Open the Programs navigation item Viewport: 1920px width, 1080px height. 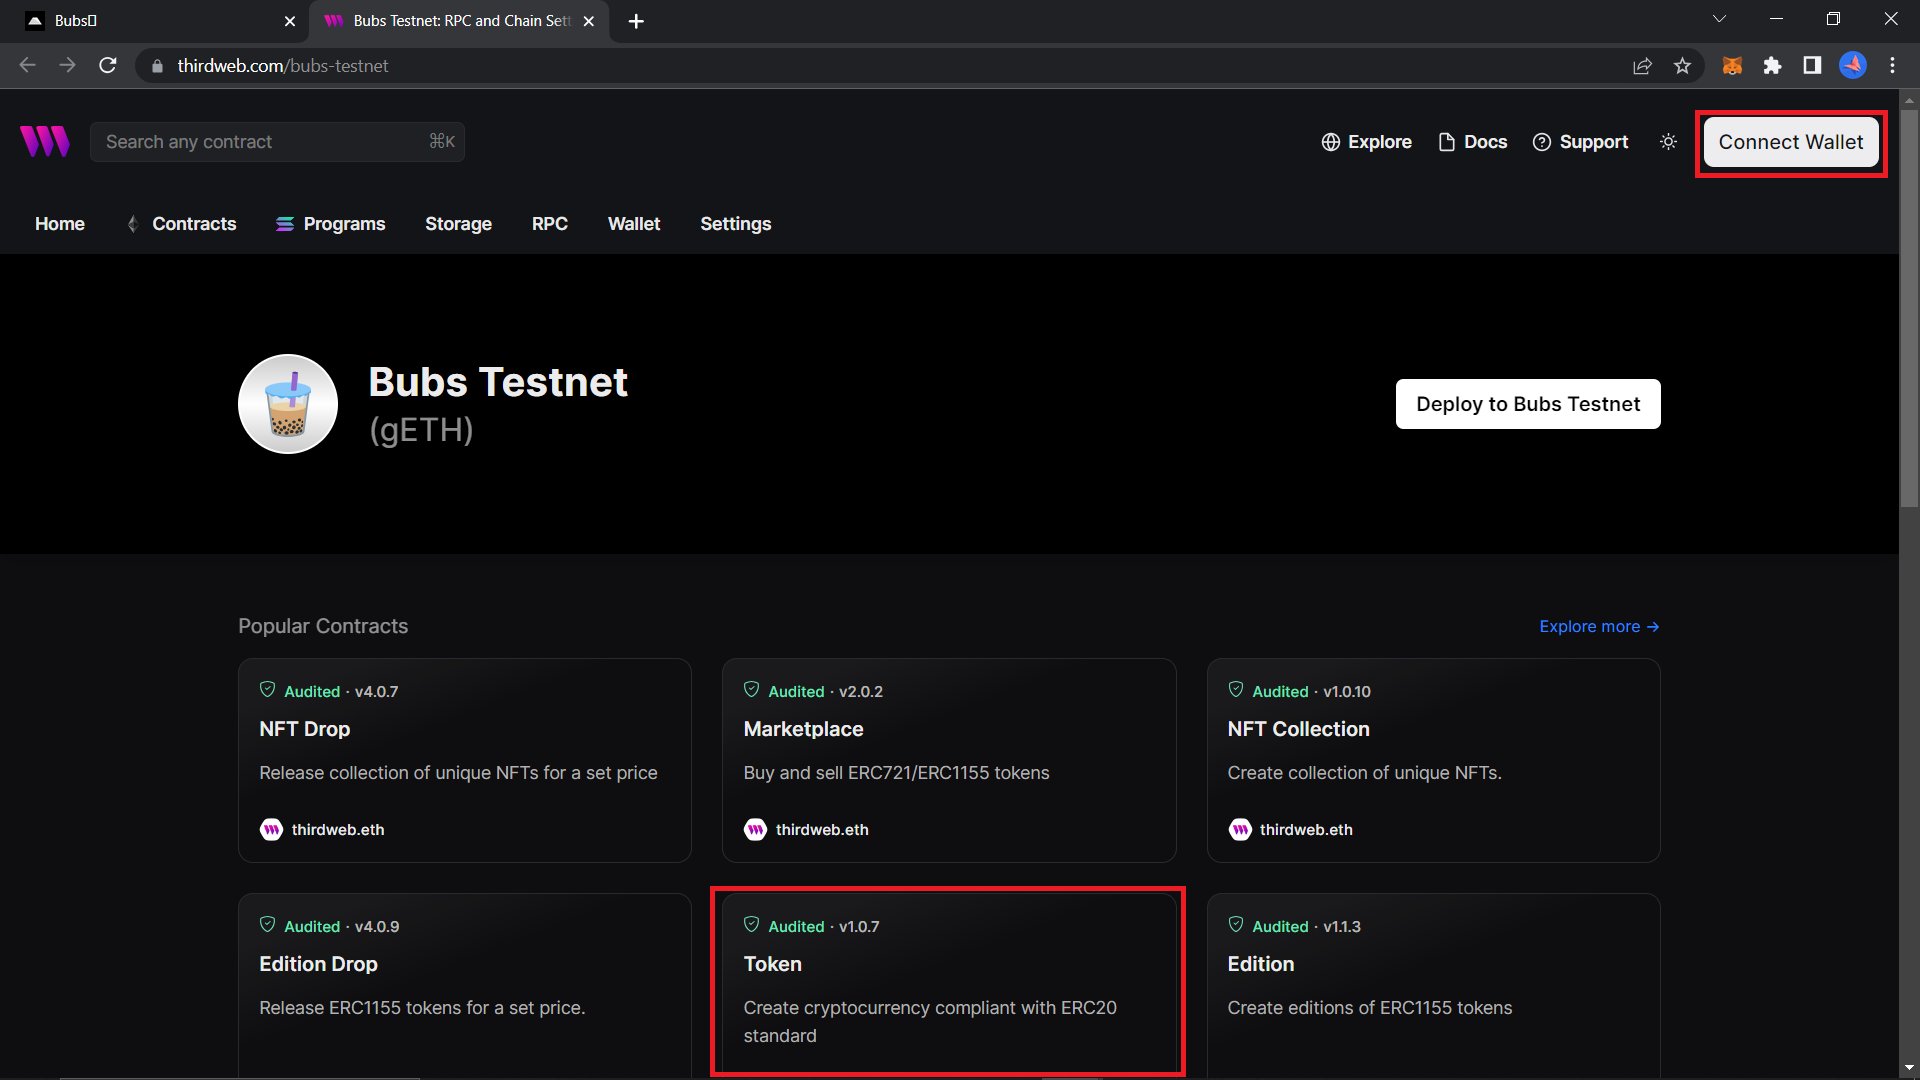tap(343, 224)
